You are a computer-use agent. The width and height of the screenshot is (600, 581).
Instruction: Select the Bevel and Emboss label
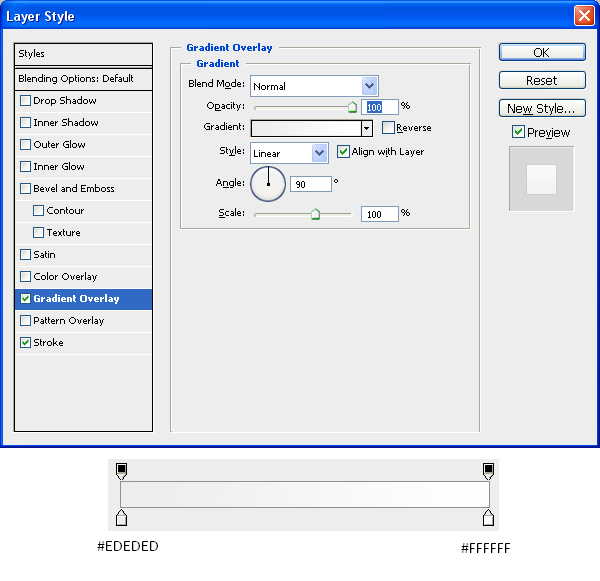click(x=74, y=189)
